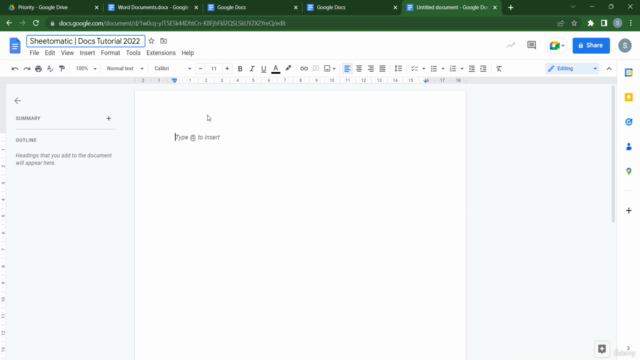The width and height of the screenshot is (640, 360).
Task: Decrease the indent
Action: [x=471, y=69]
